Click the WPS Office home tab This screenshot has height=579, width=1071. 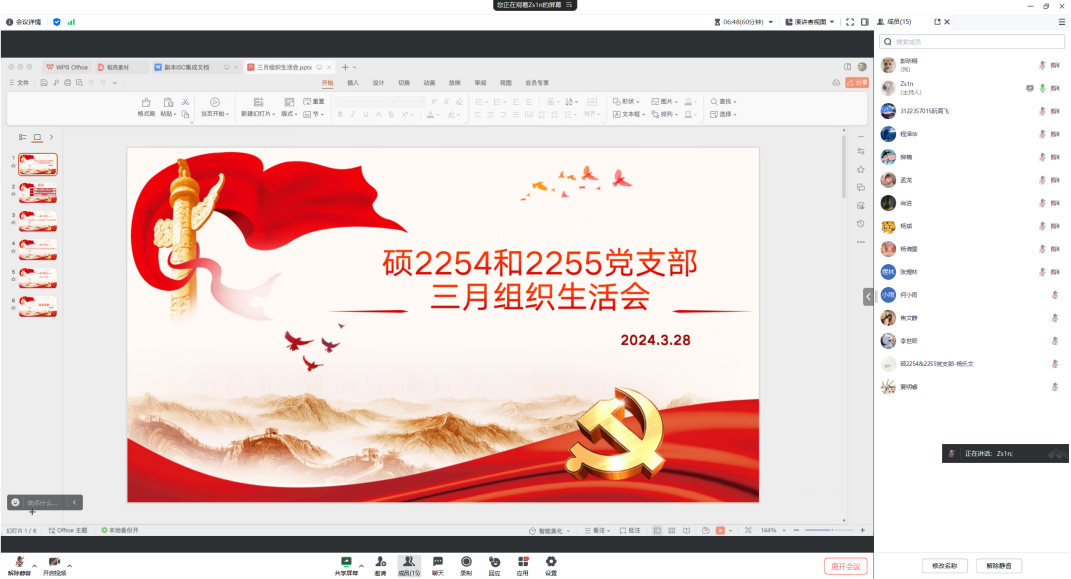click(x=68, y=67)
